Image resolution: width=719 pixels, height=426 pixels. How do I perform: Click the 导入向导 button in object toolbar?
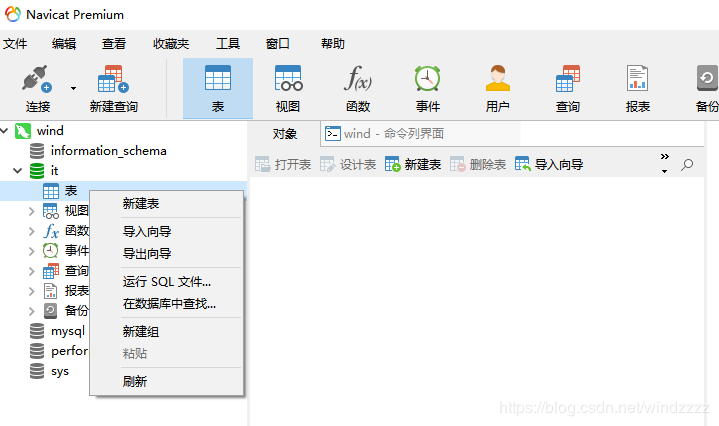(549, 165)
